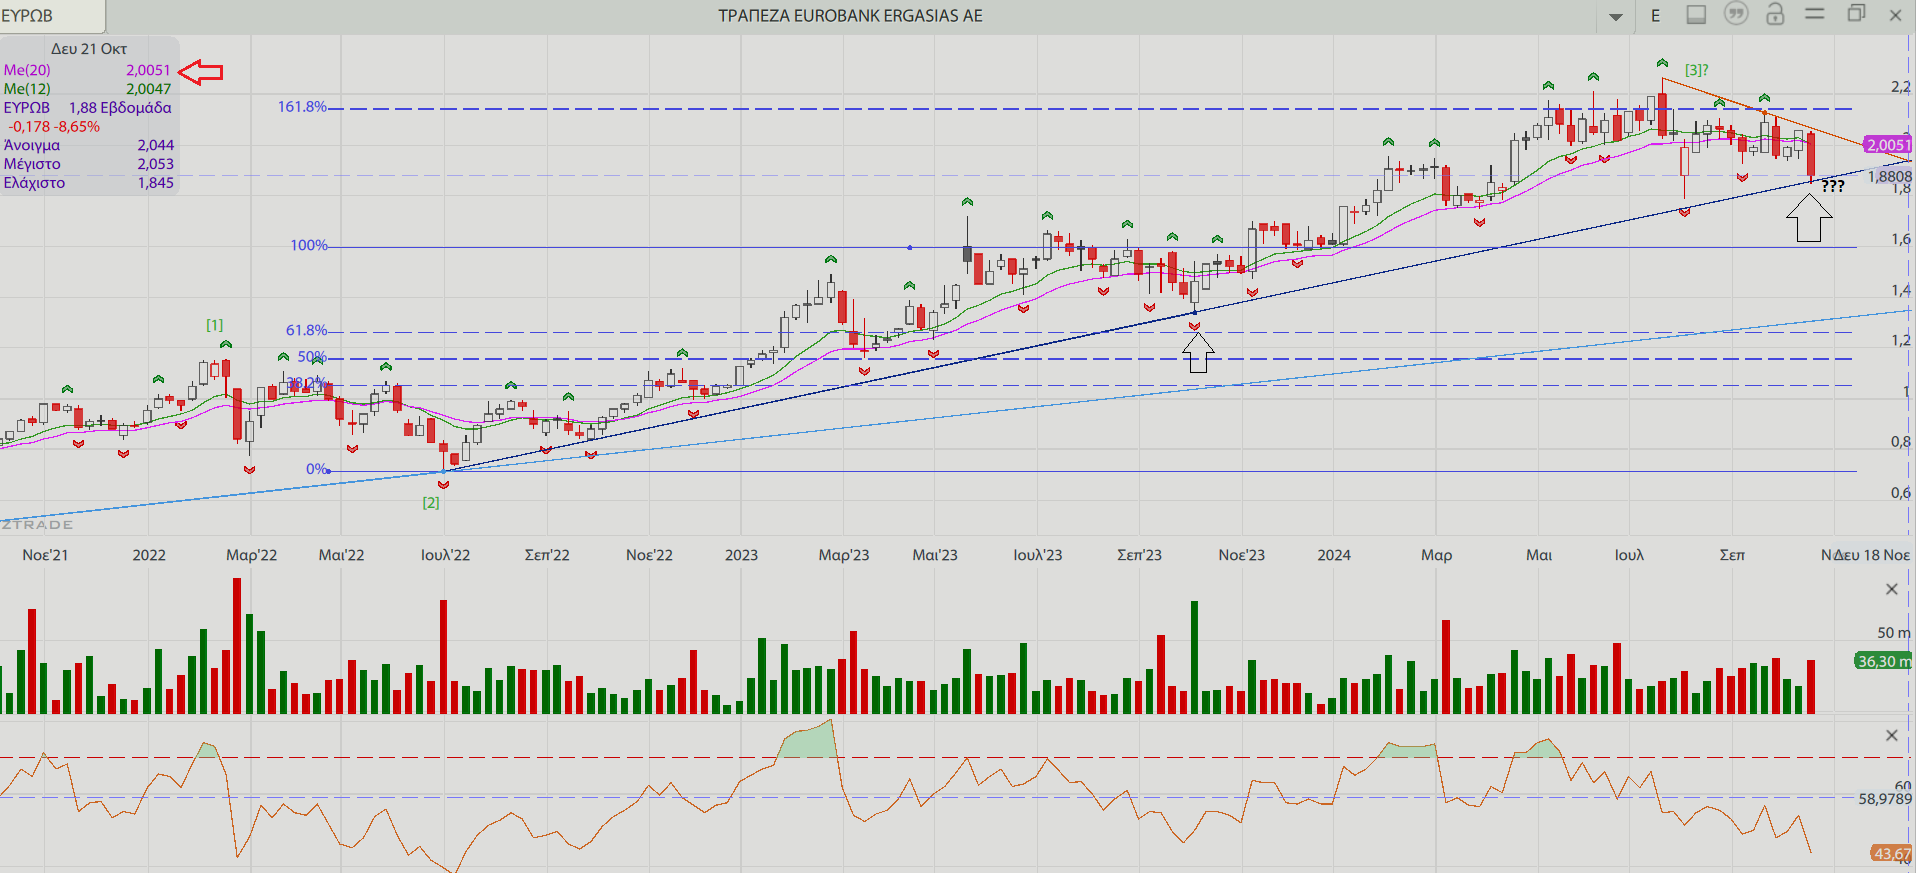Click the 2022 time axis label

point(149,555)
